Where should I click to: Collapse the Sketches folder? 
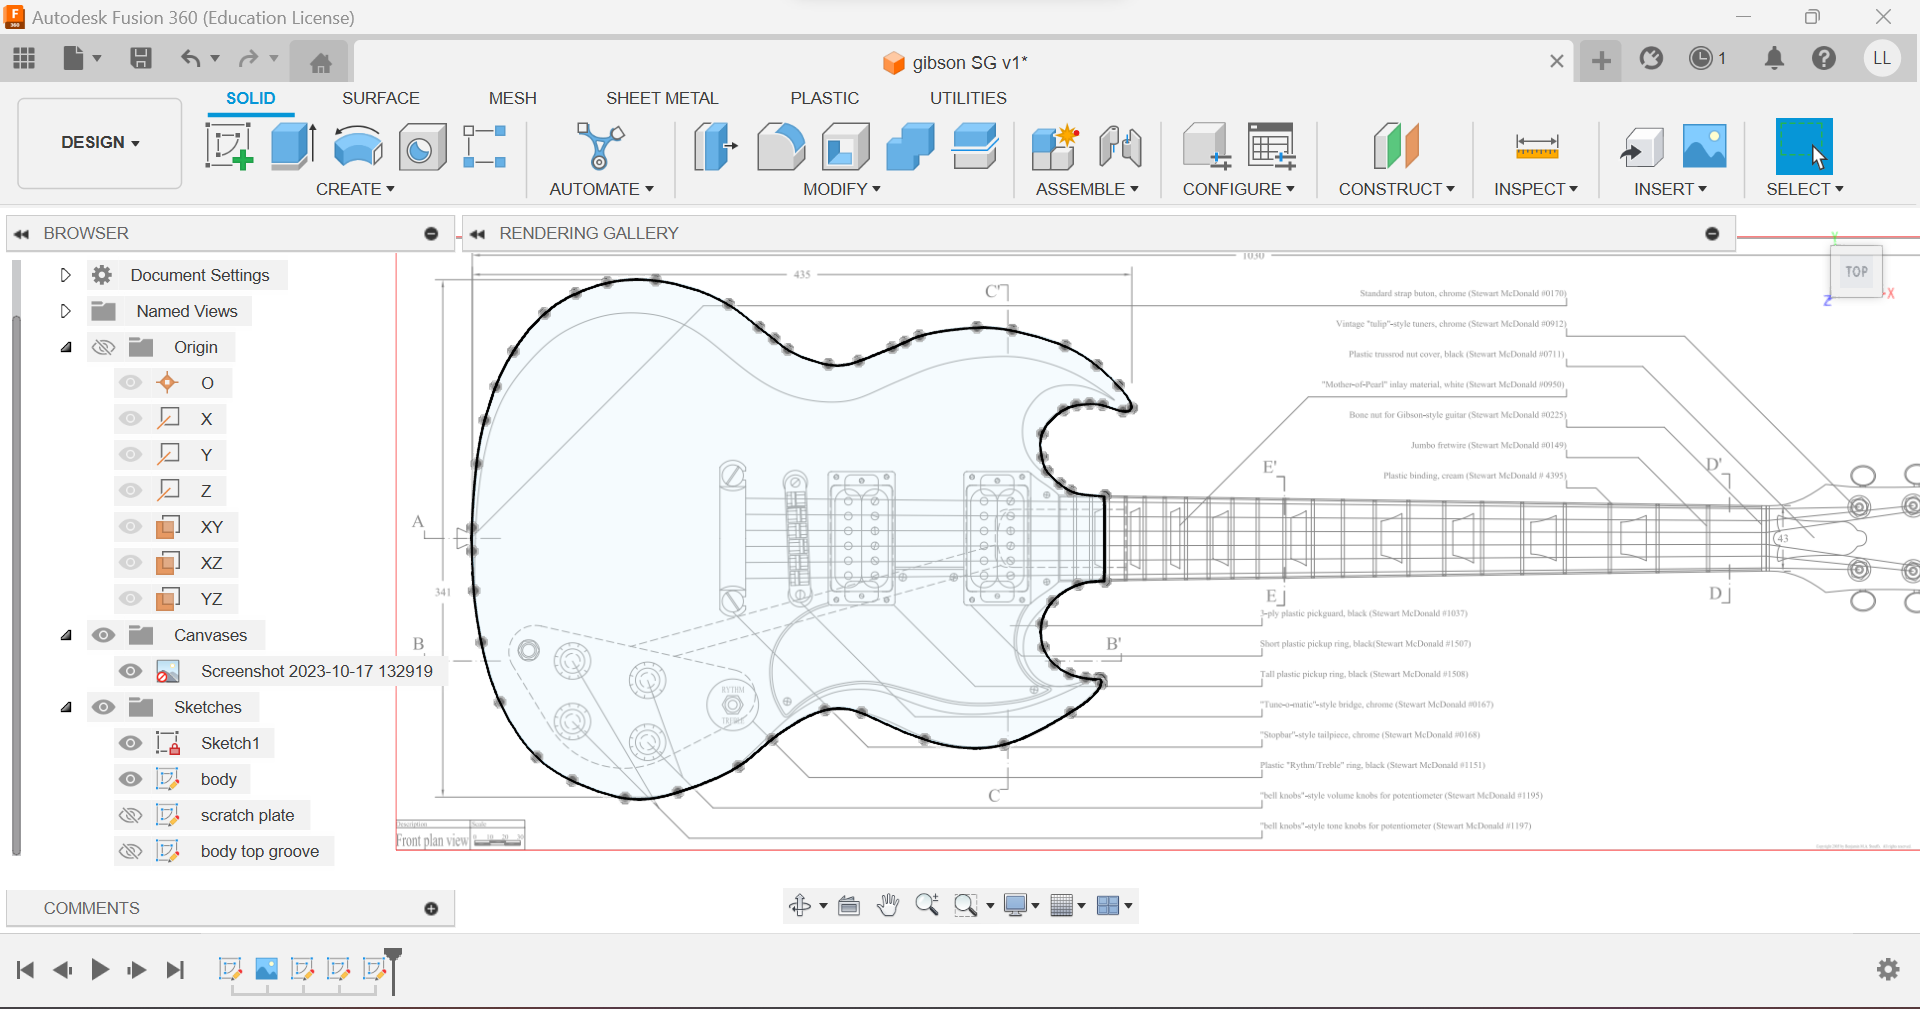(66, 707)
